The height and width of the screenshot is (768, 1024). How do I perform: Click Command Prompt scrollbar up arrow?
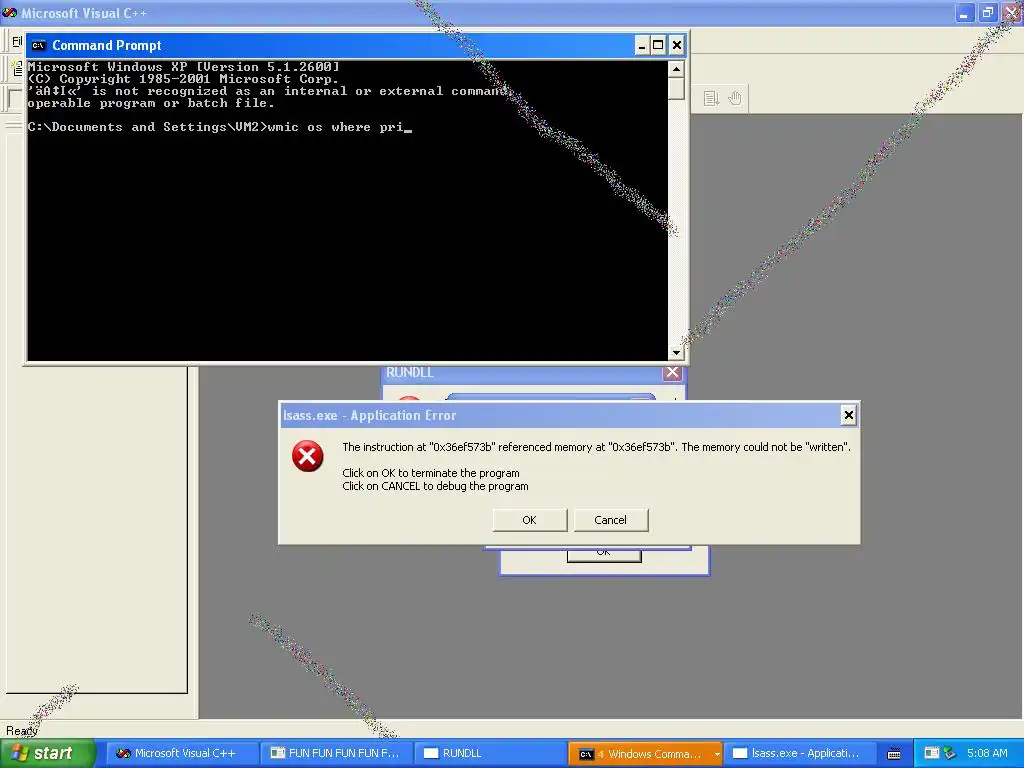[676, 69]
